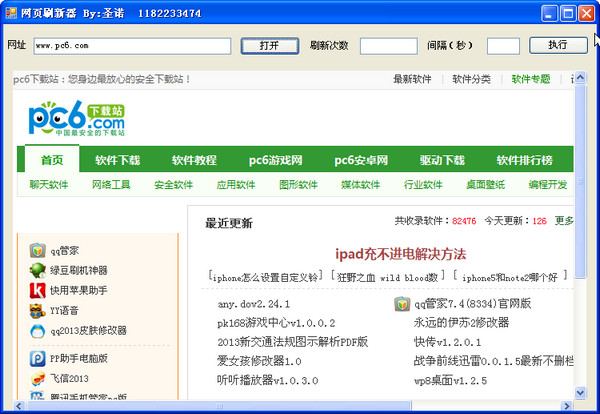
Task: Click the 飞信2013 icon in sidebar
Action: [37, 378]
